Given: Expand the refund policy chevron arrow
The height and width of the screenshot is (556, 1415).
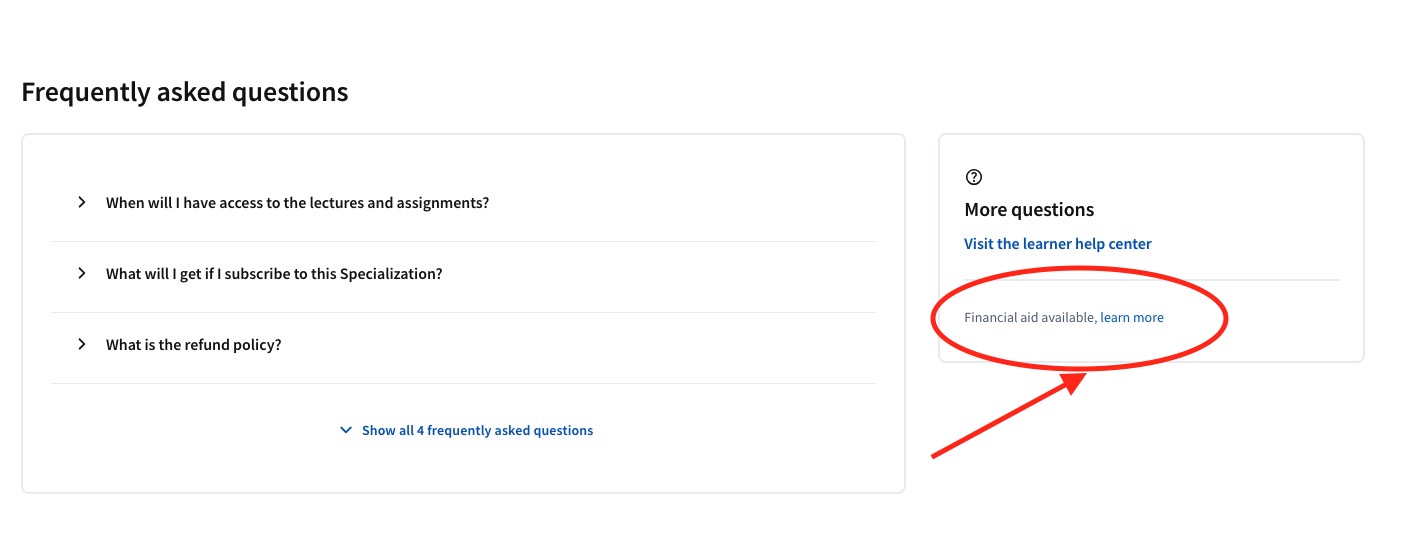Looking at the screenshot, I should pos(82,344).
